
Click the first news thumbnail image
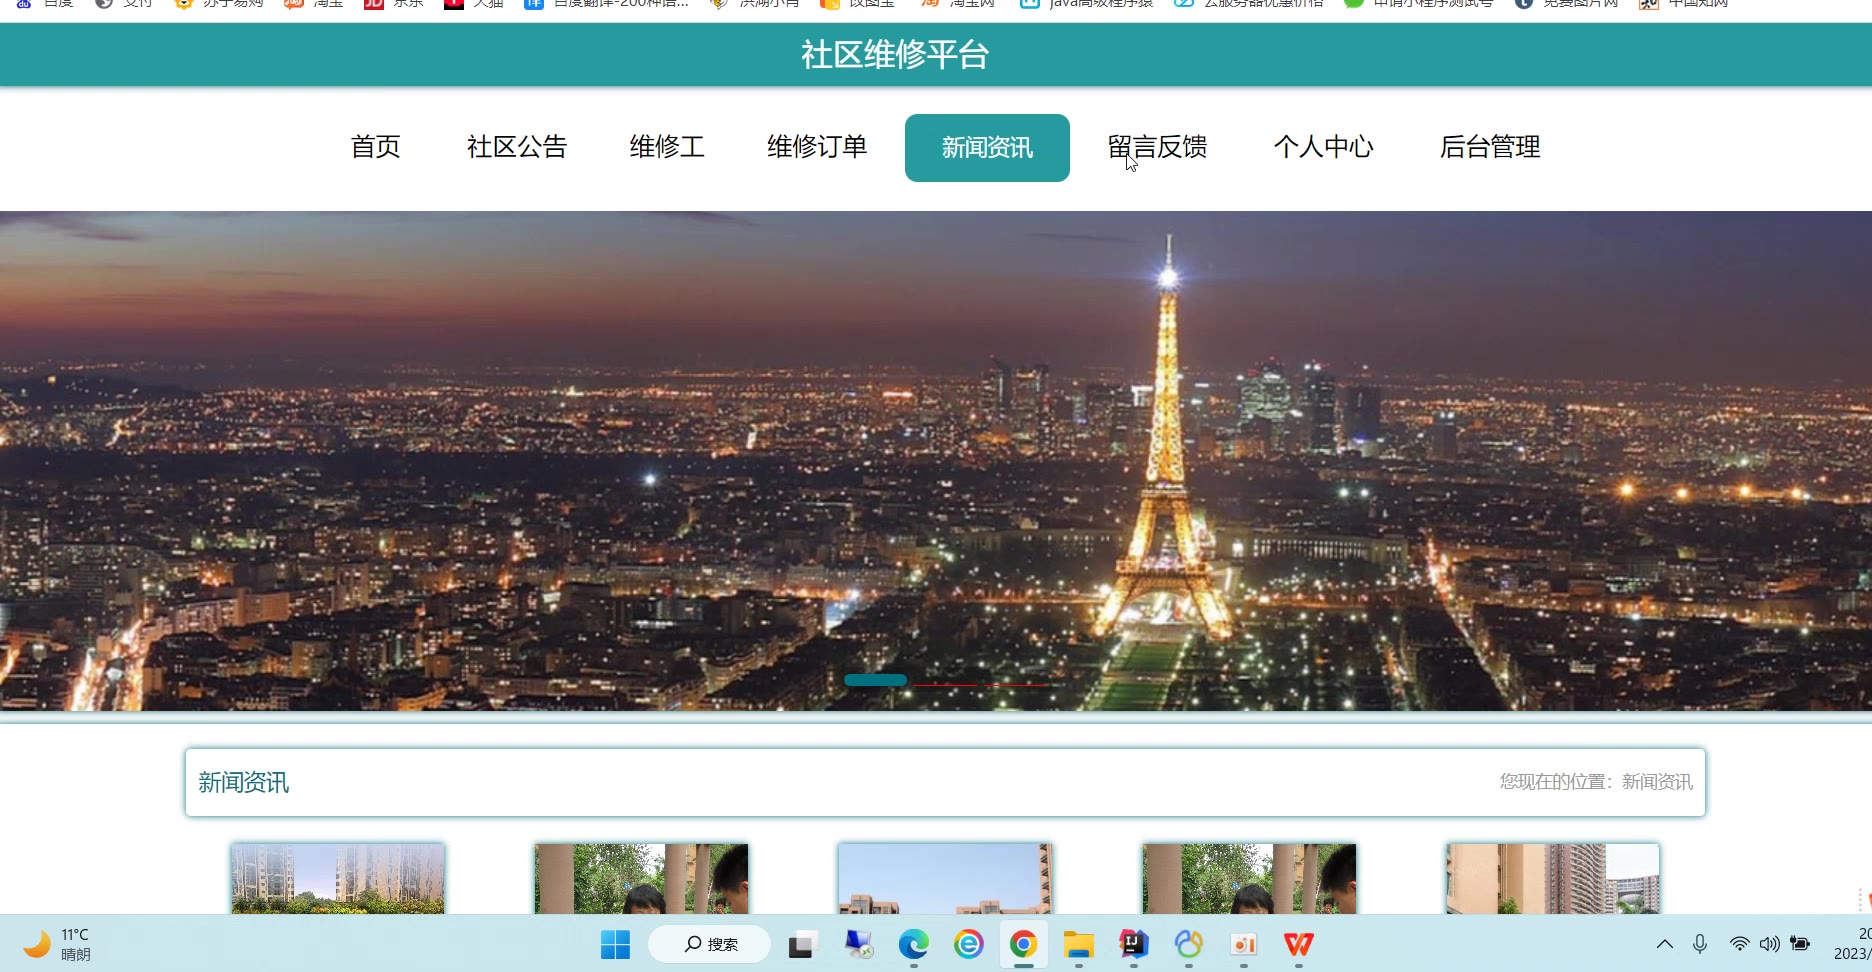[x=338, y=878]
